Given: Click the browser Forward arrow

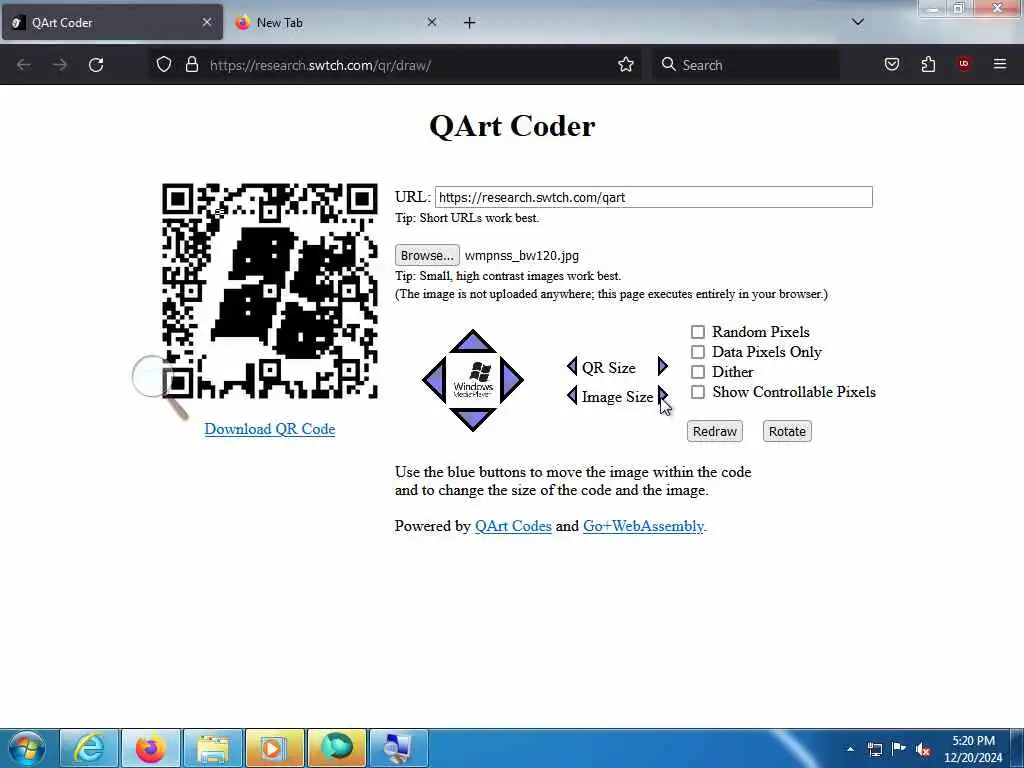Looking at the screenshot, I should point(60,65).
